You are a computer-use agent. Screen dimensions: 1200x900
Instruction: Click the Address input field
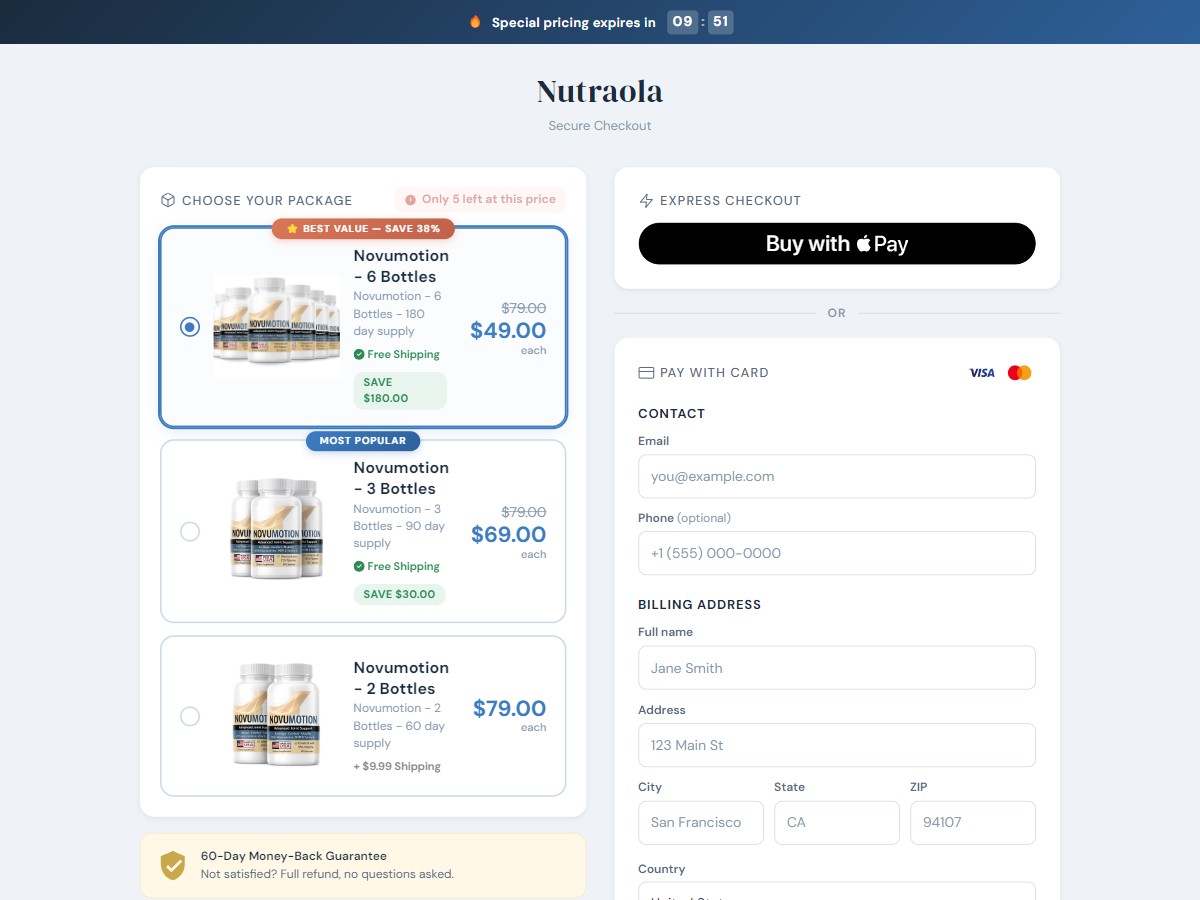837,745
